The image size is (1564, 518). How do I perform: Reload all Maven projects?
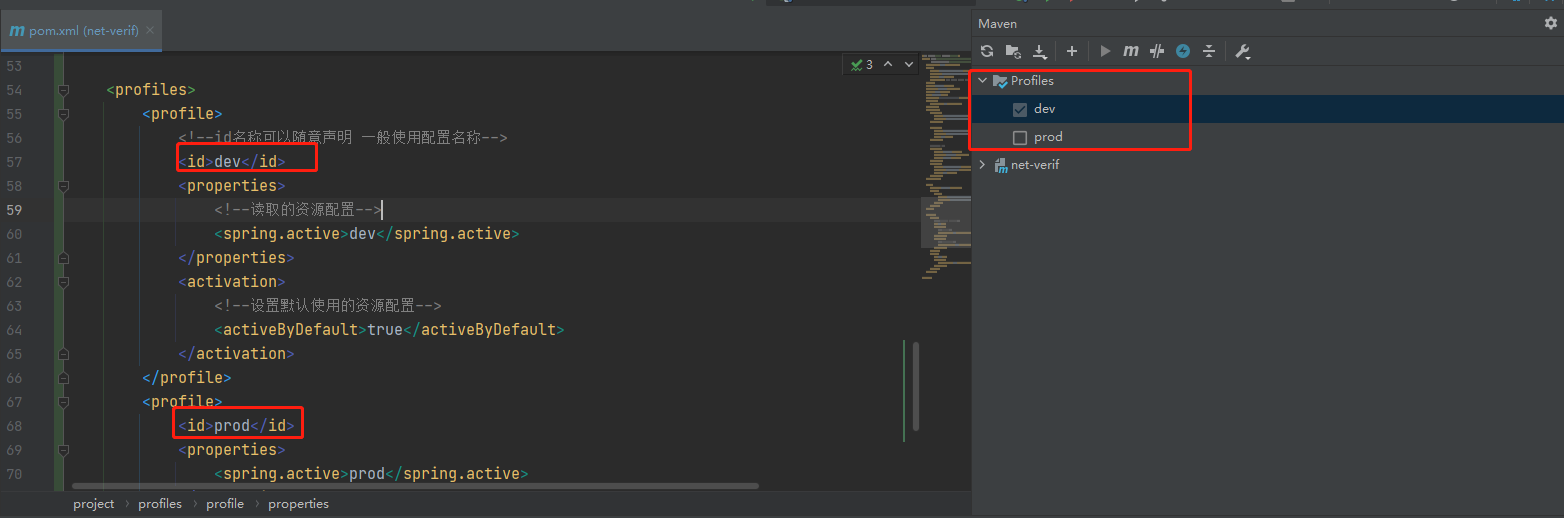tap(987, 51)
